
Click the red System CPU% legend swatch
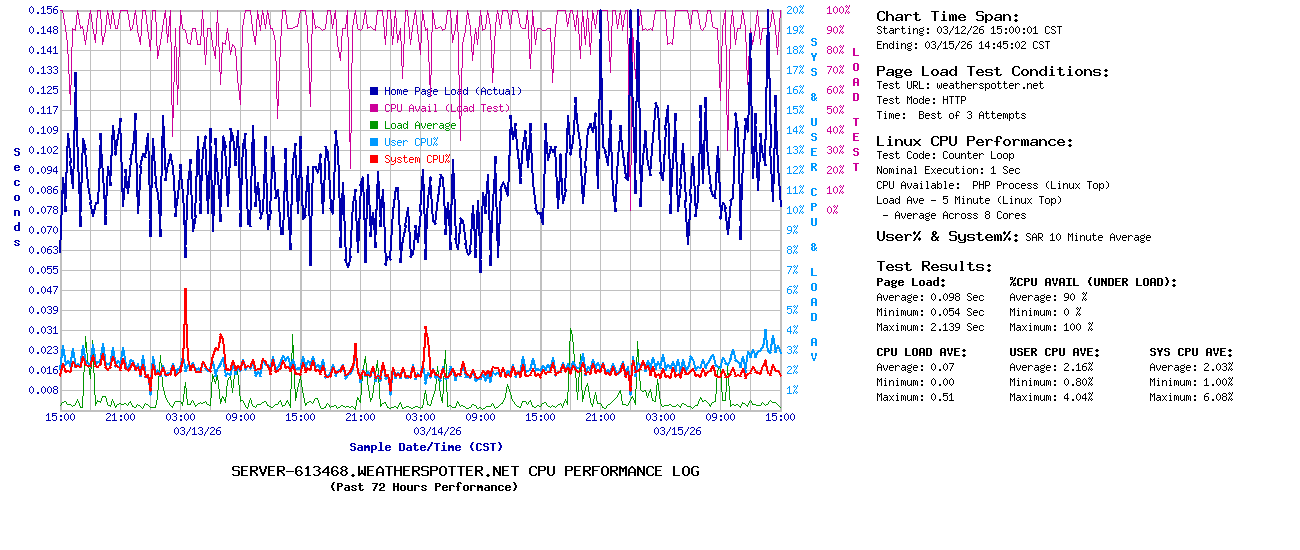coord(374,159)
